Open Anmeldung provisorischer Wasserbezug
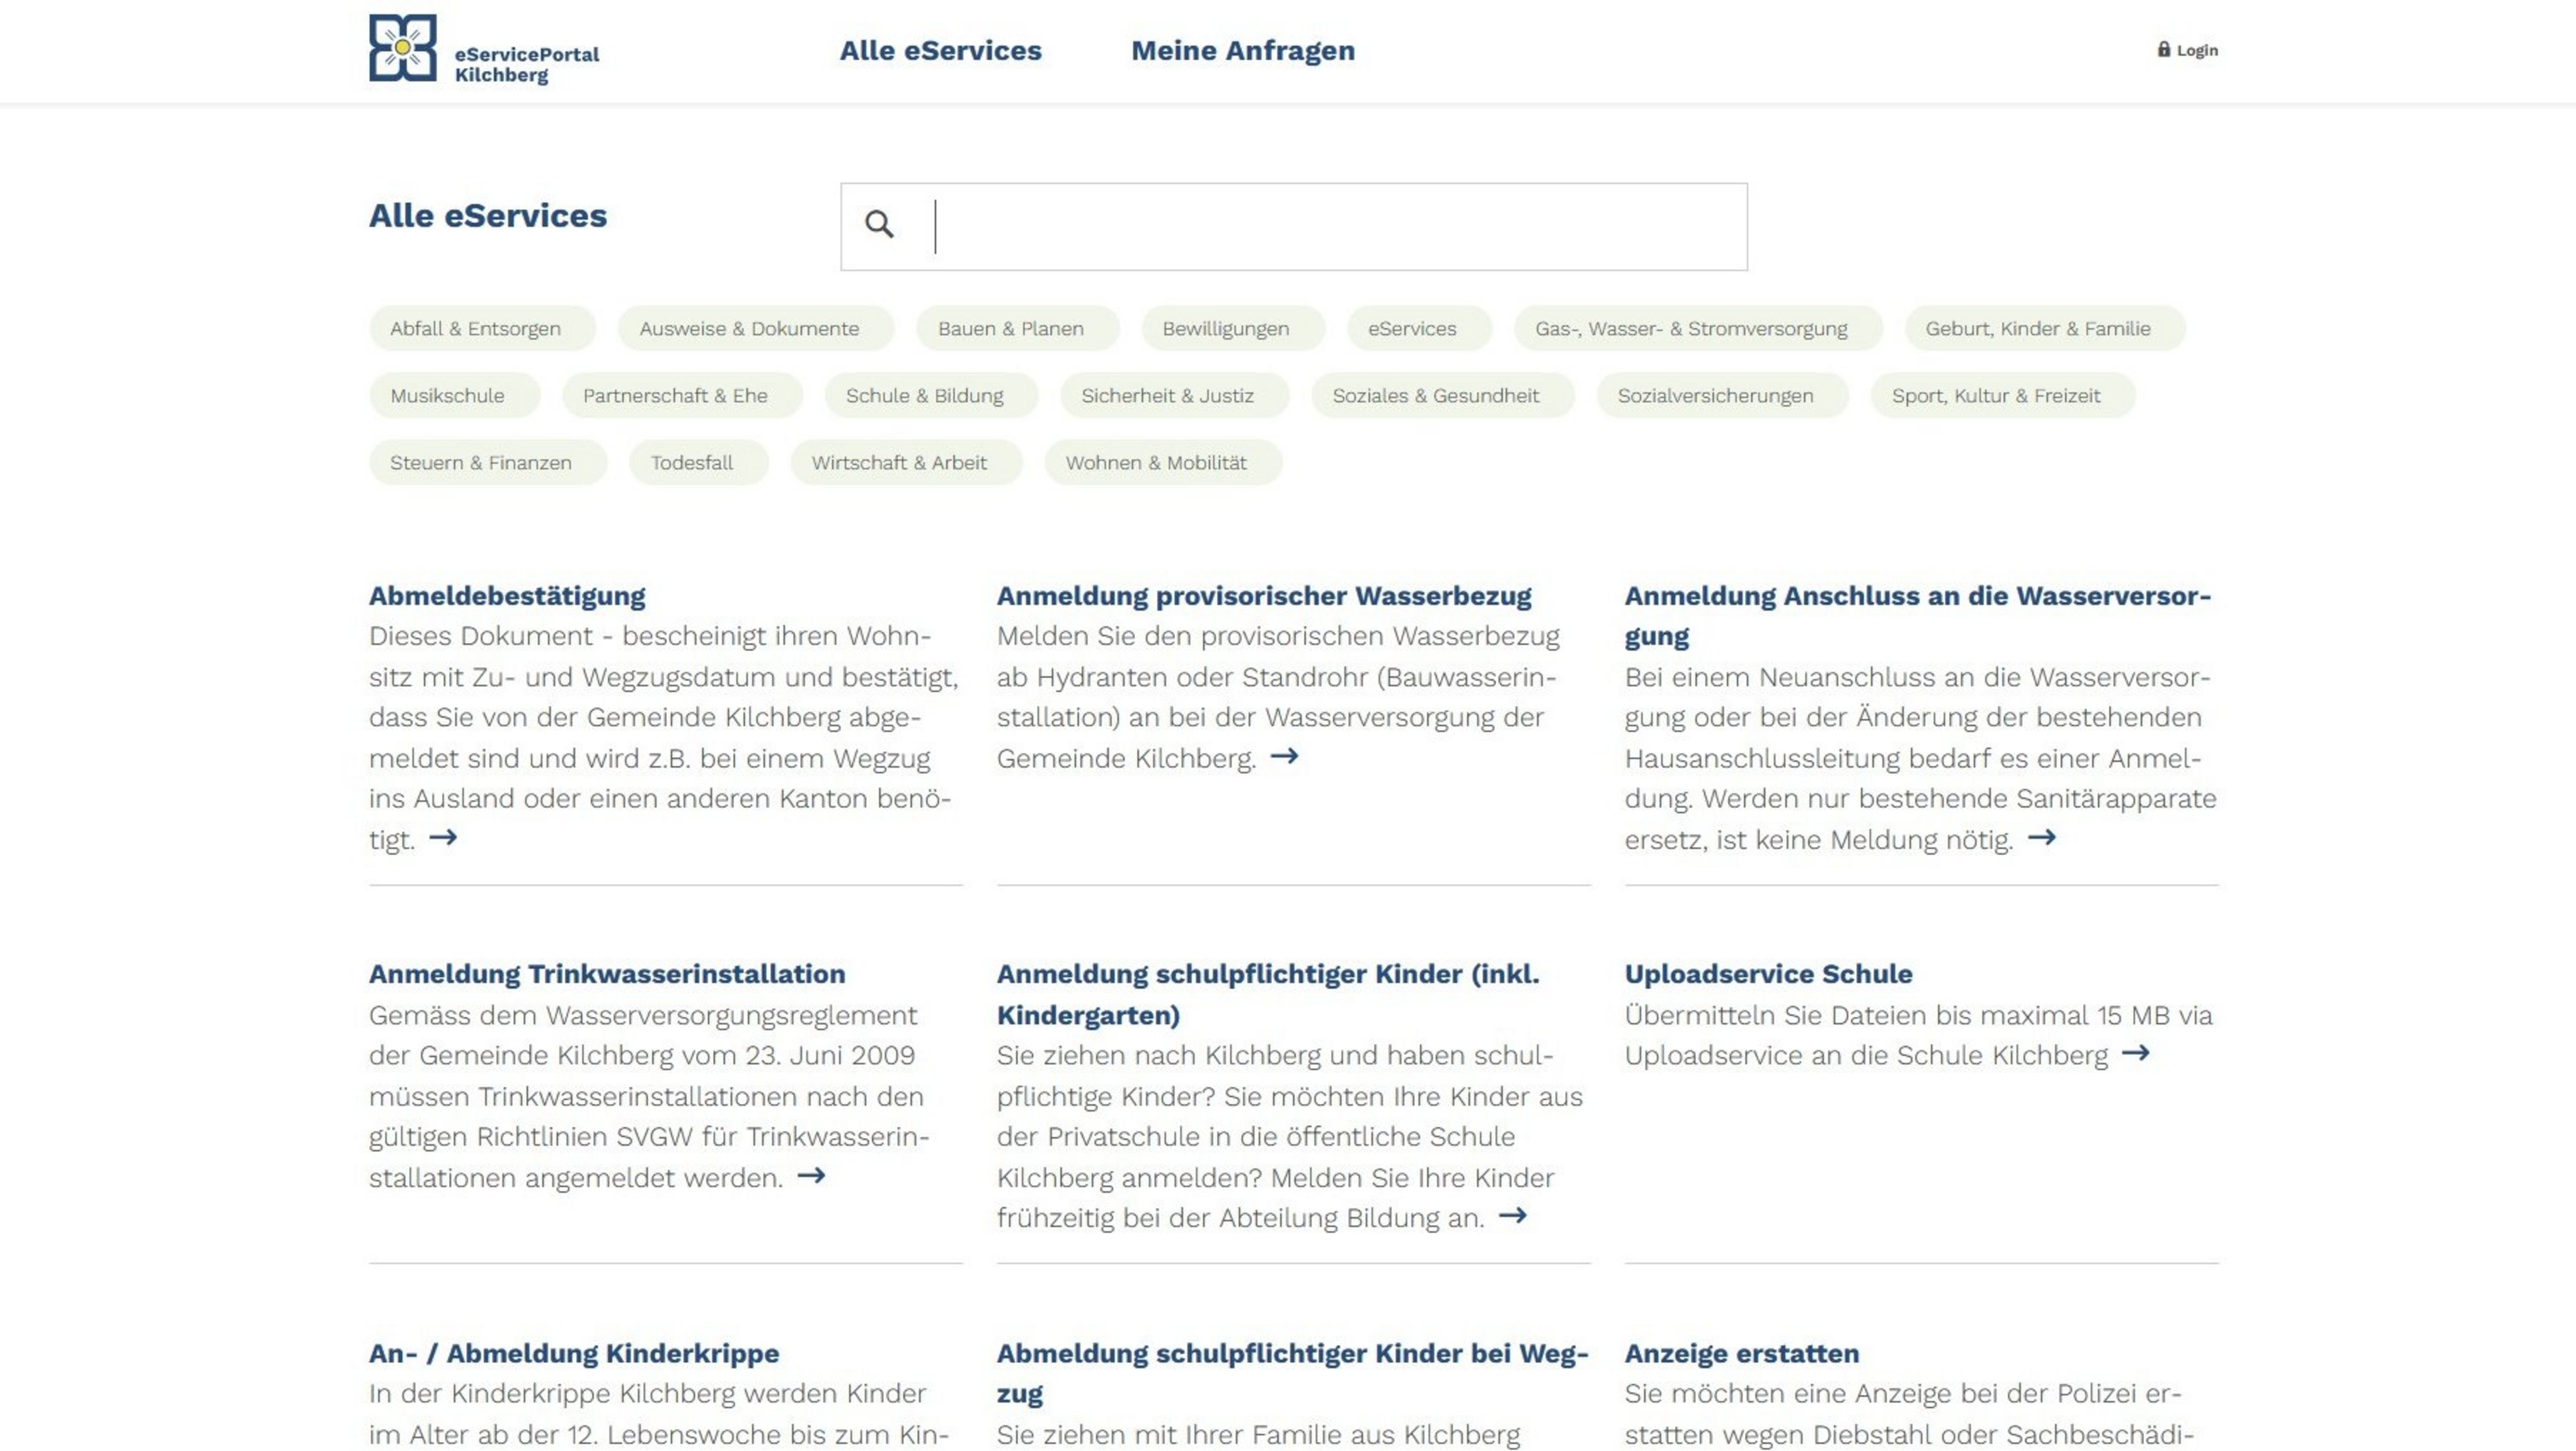Screen dimensions: 2576x1451 pos(1264,596)
